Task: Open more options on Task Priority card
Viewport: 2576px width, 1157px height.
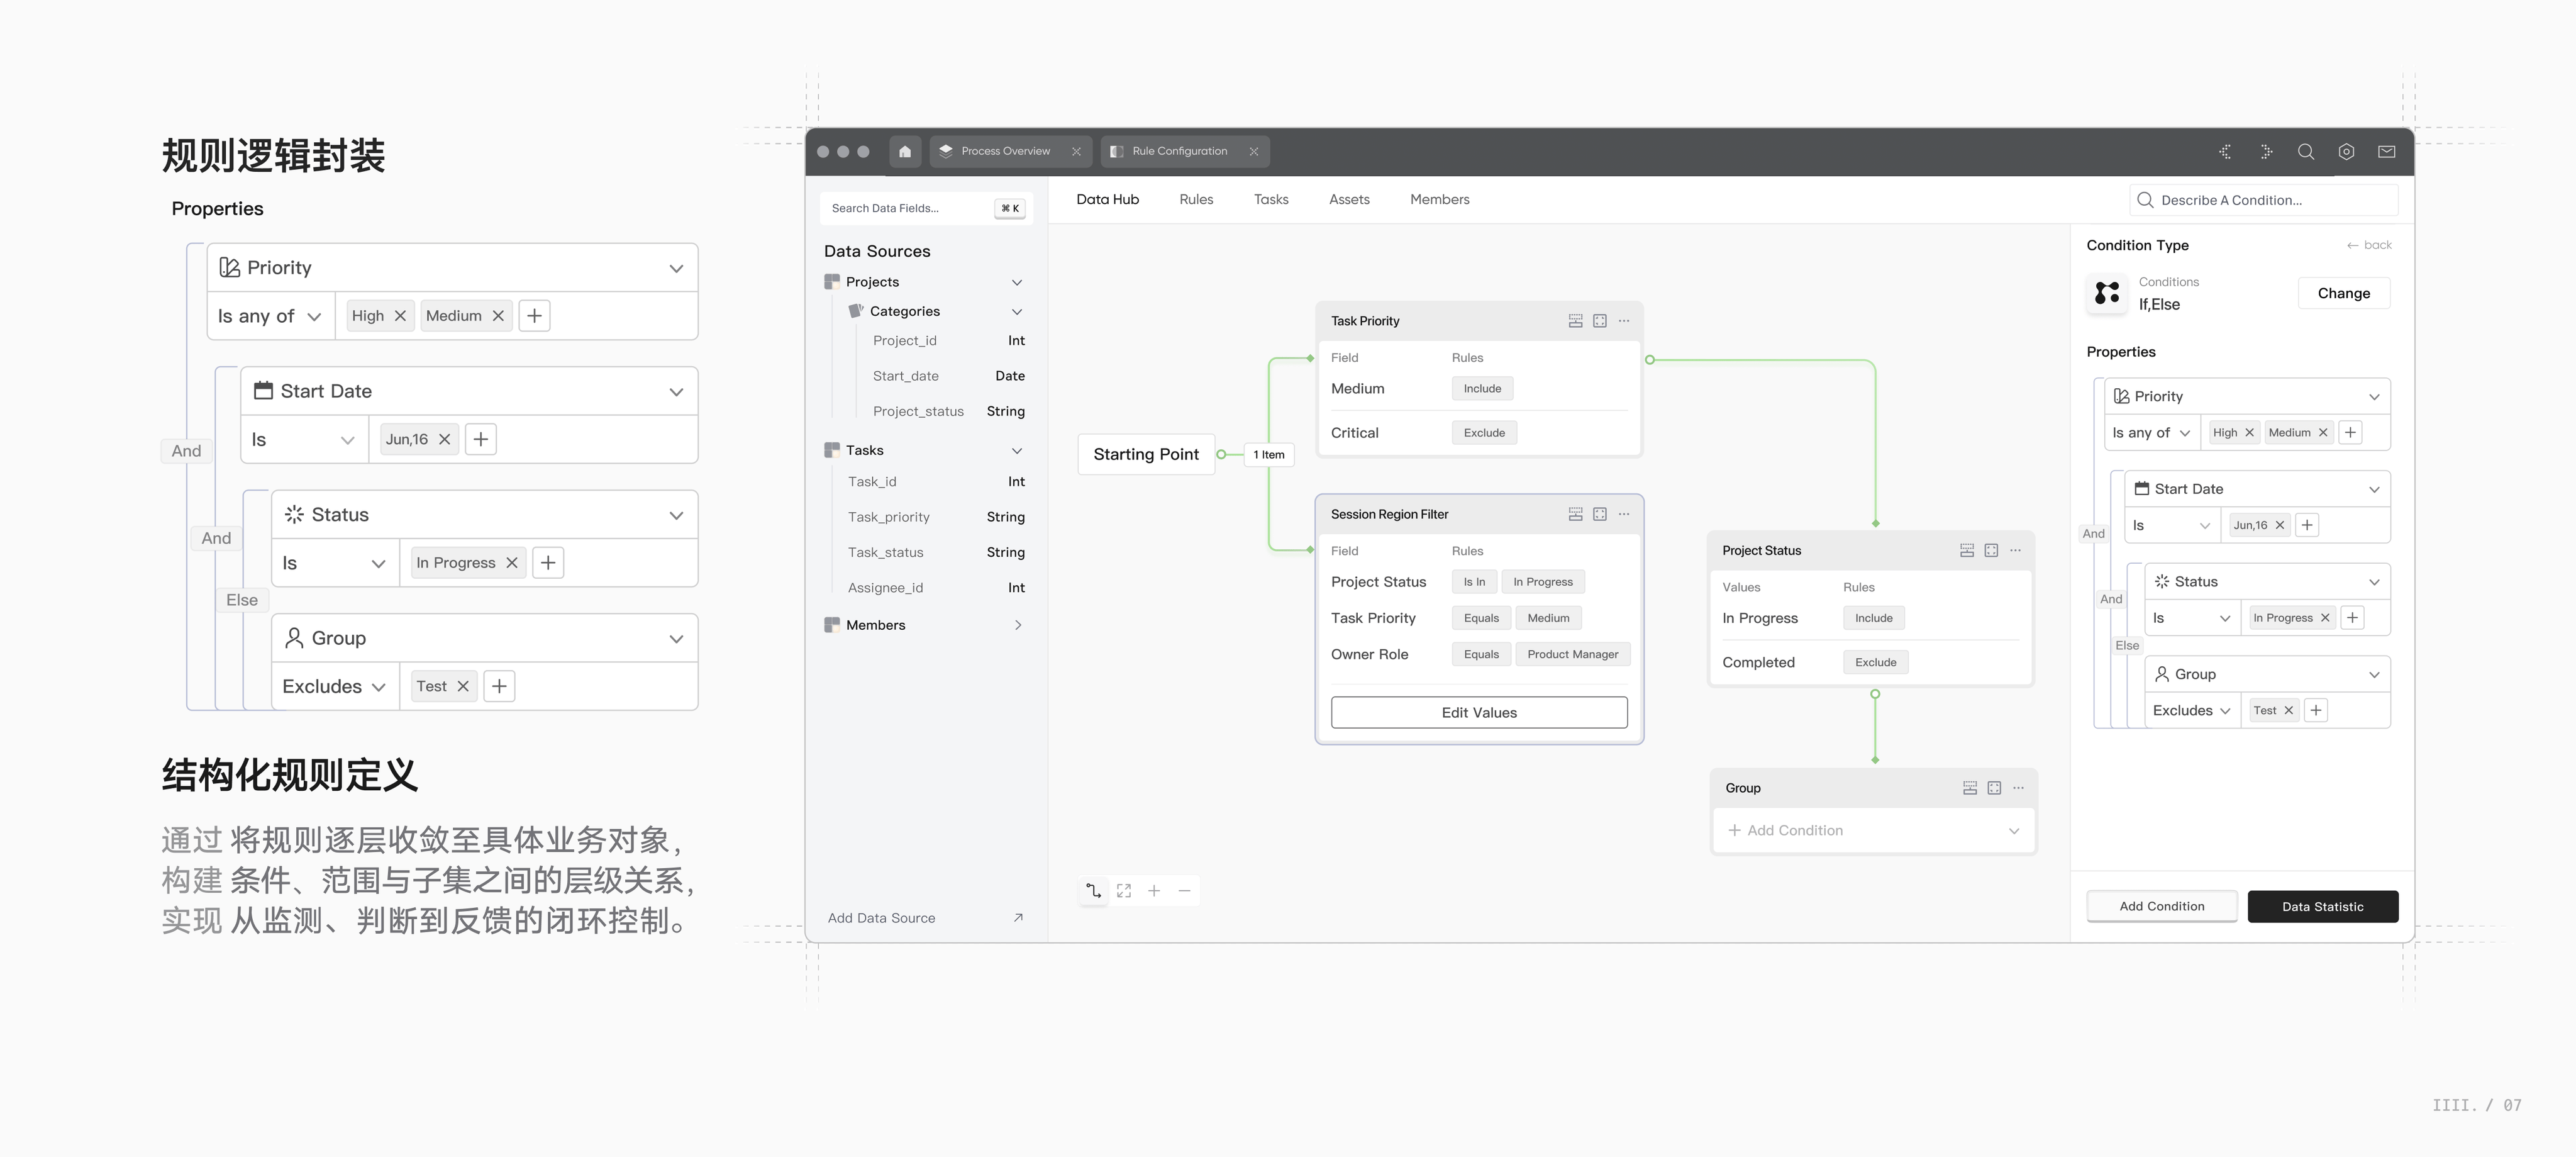Action: pos(1623,321)
